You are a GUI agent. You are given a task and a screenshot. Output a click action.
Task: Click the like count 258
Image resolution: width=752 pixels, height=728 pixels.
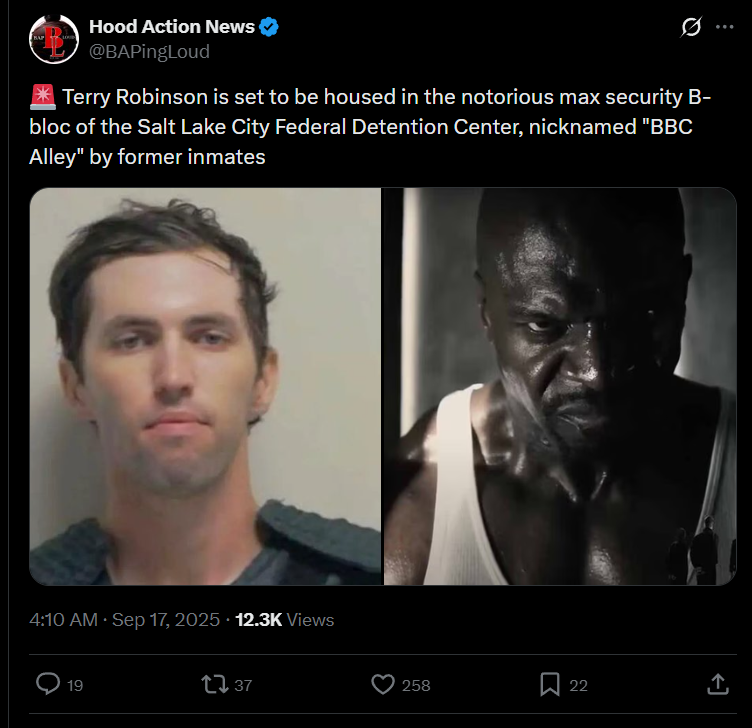pos(415,685)
